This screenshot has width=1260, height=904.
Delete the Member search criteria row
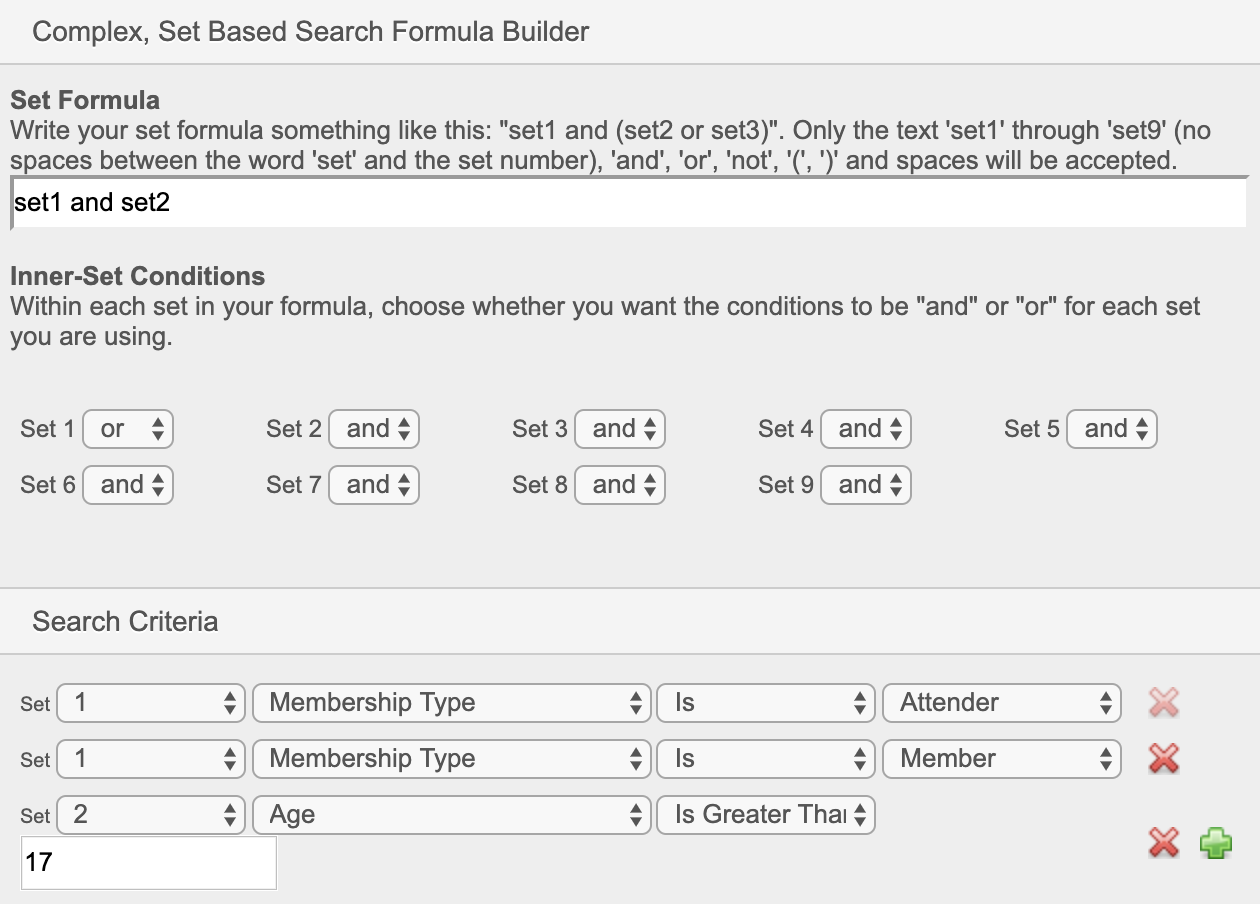pyautogui.click(x=1163, y=759)
